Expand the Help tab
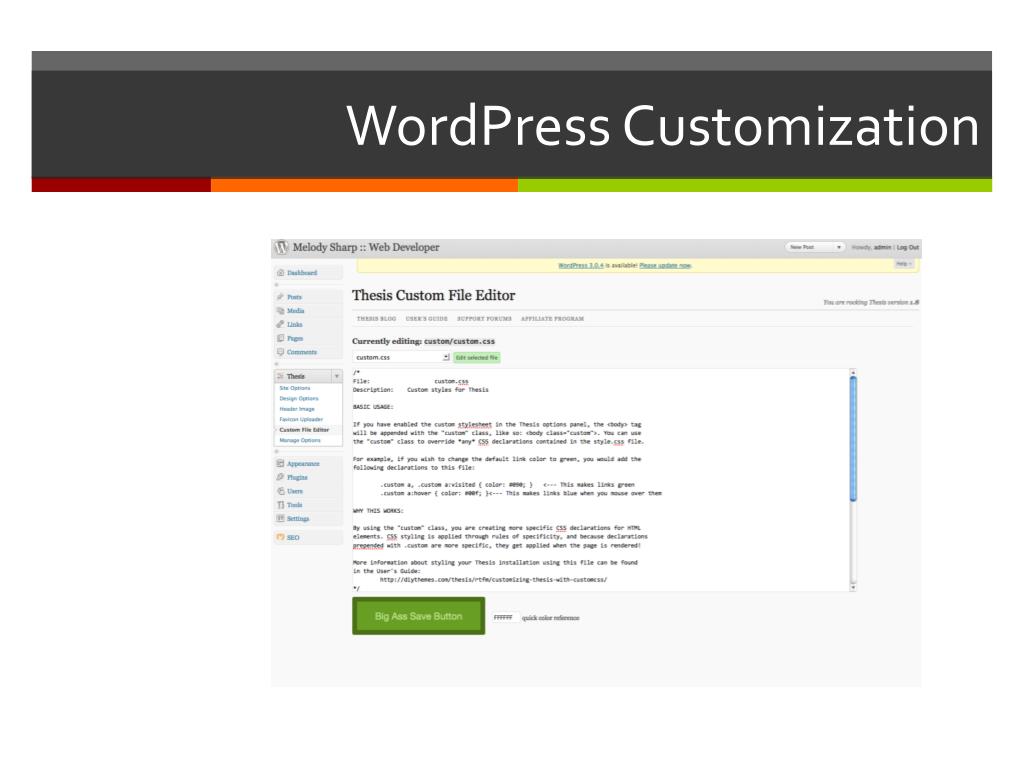This screenshot has height=768, width=1024. (x=903, y=264)
